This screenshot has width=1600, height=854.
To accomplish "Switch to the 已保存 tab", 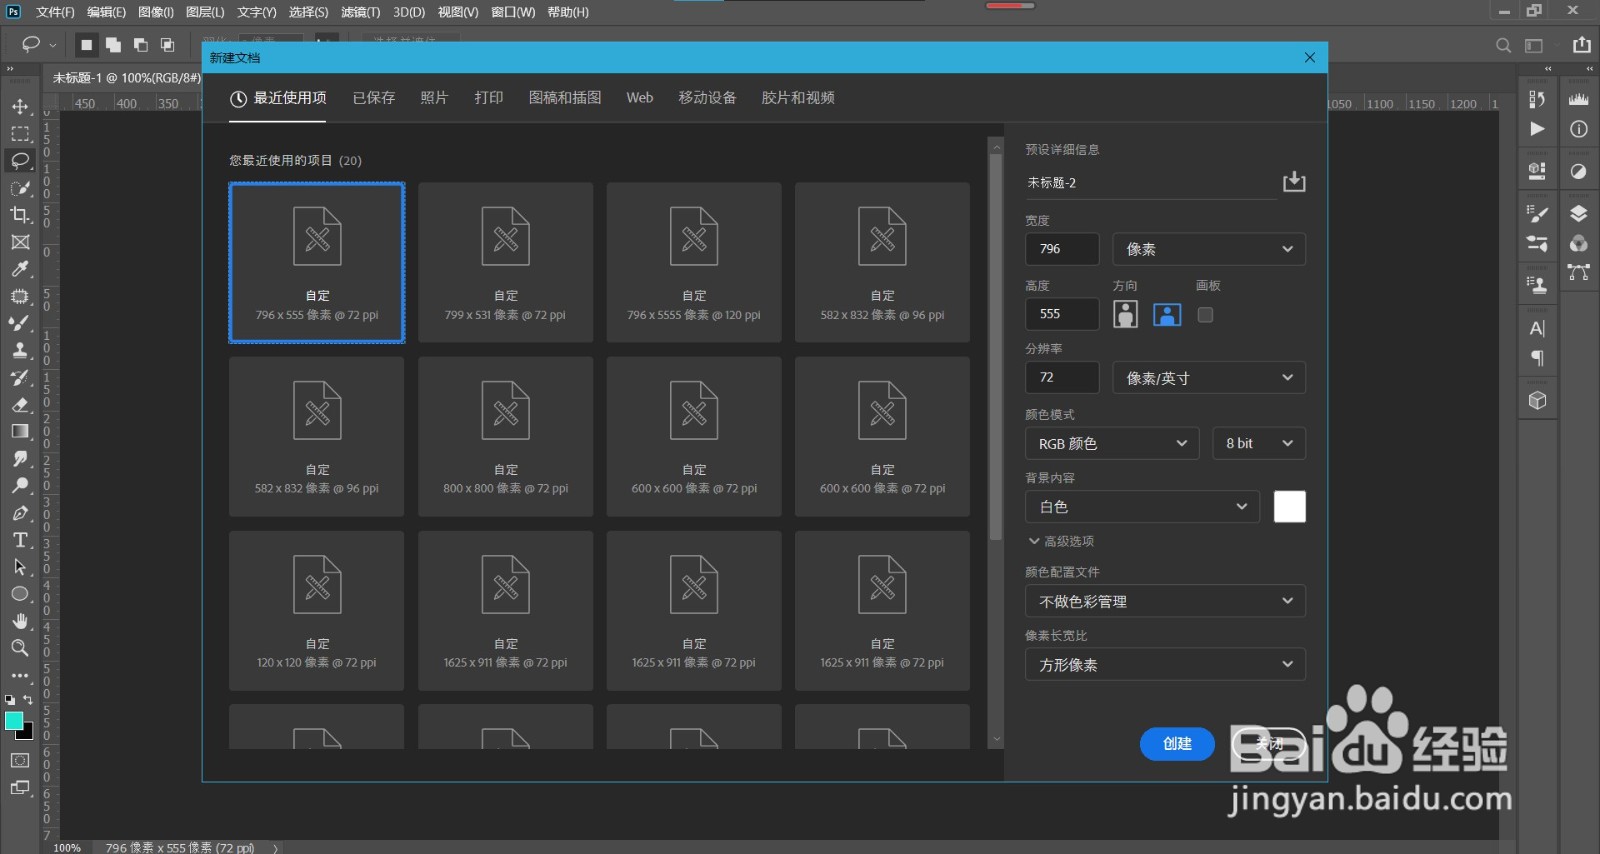I will [374, 97].
